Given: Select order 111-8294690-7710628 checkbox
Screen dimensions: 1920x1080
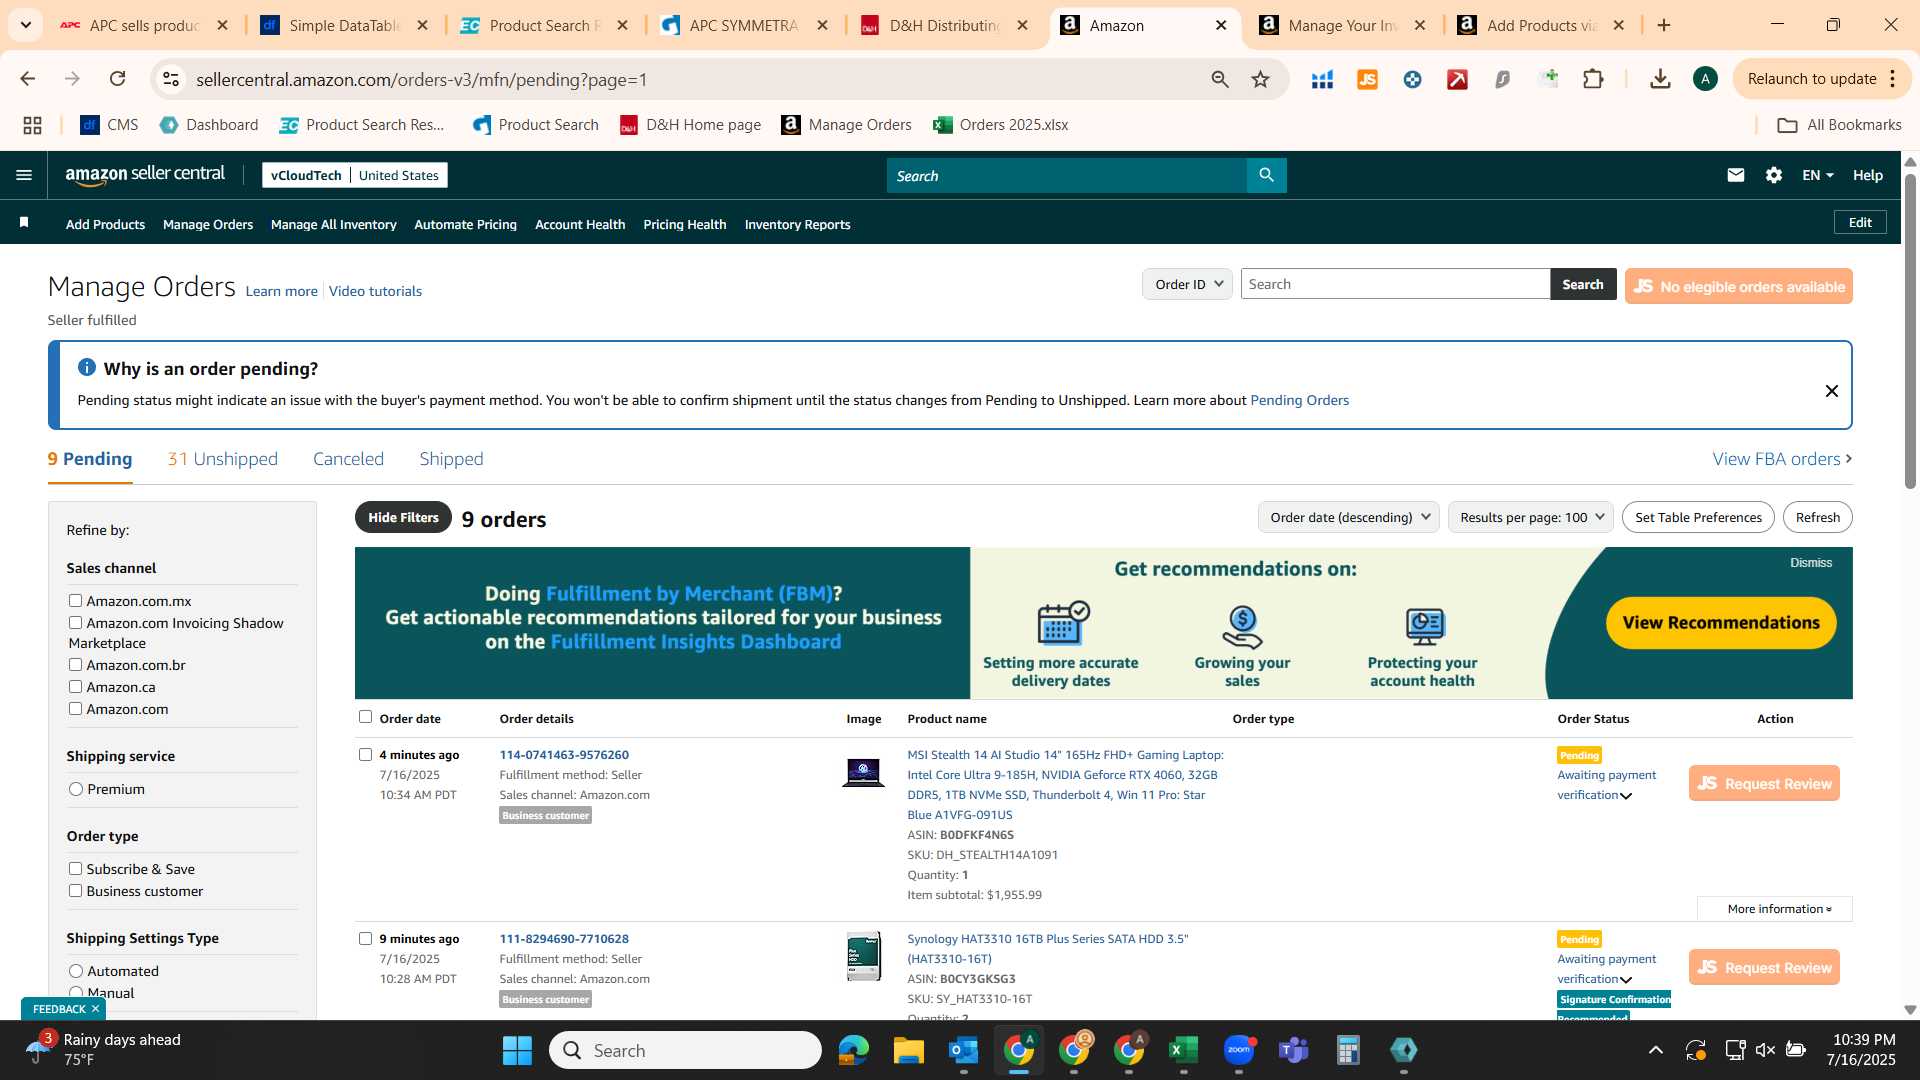Looking at the screenshot, I should coord(365,938).
